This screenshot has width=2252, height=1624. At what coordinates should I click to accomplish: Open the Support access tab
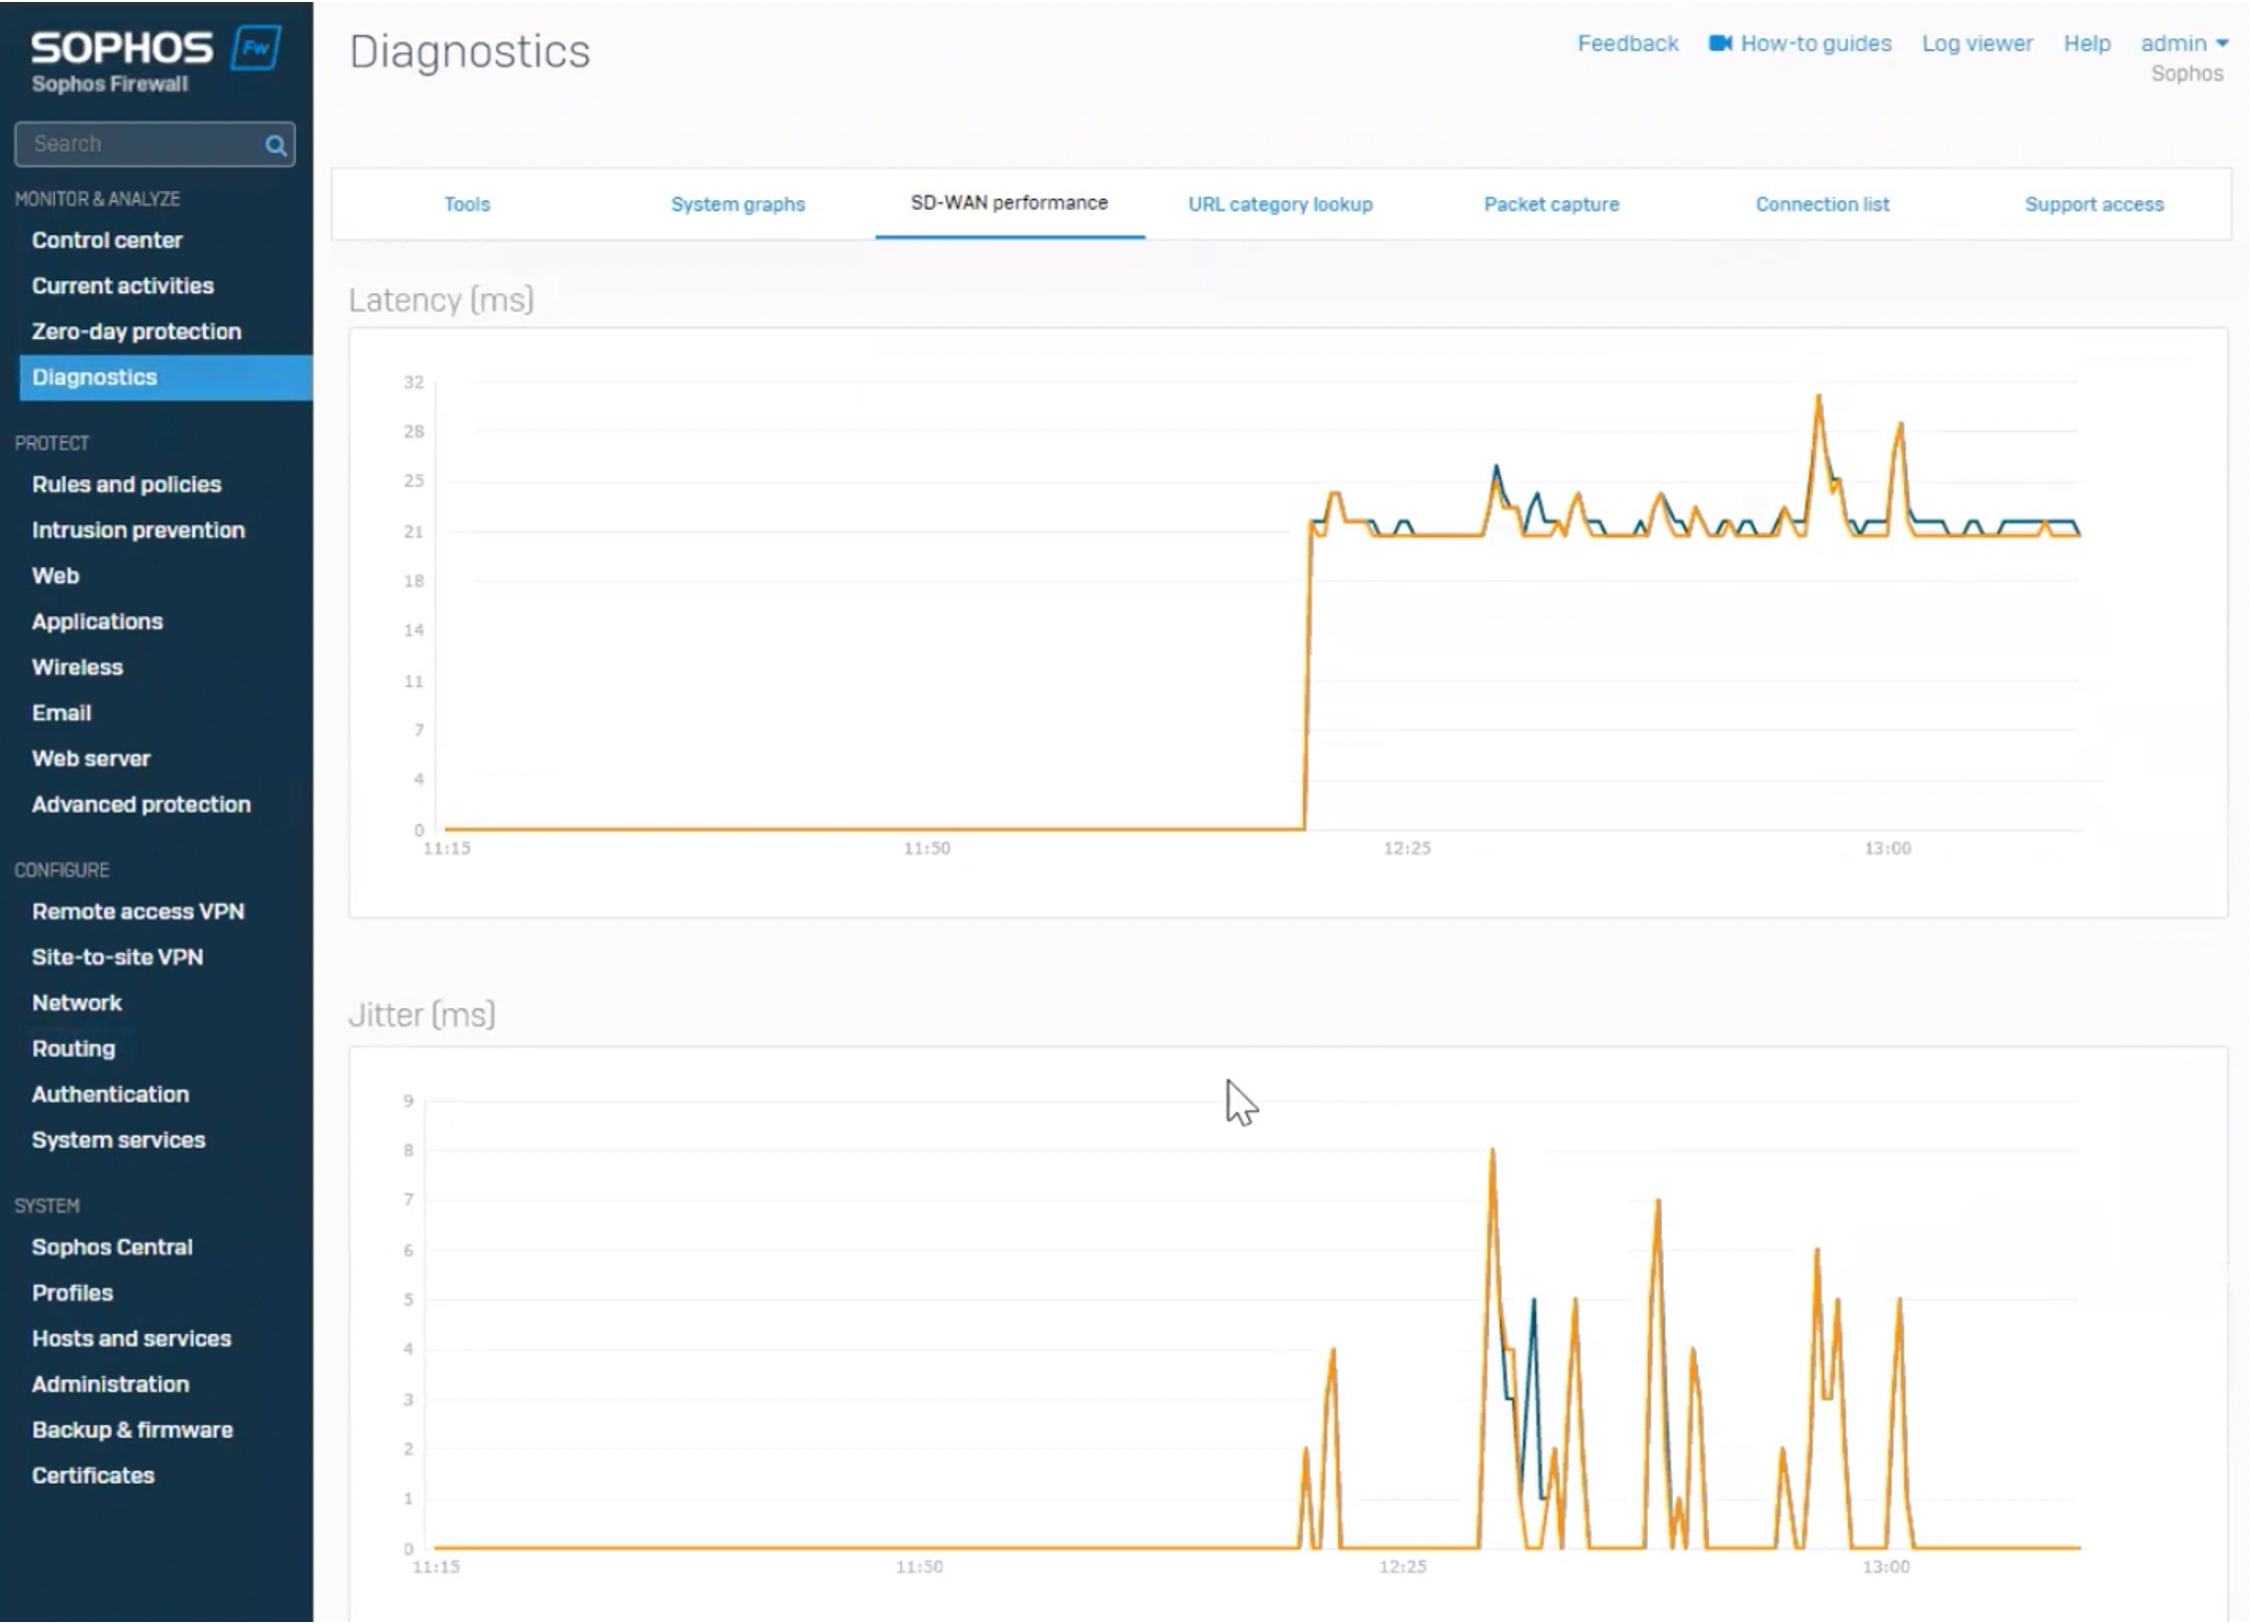coord(2093,204)
